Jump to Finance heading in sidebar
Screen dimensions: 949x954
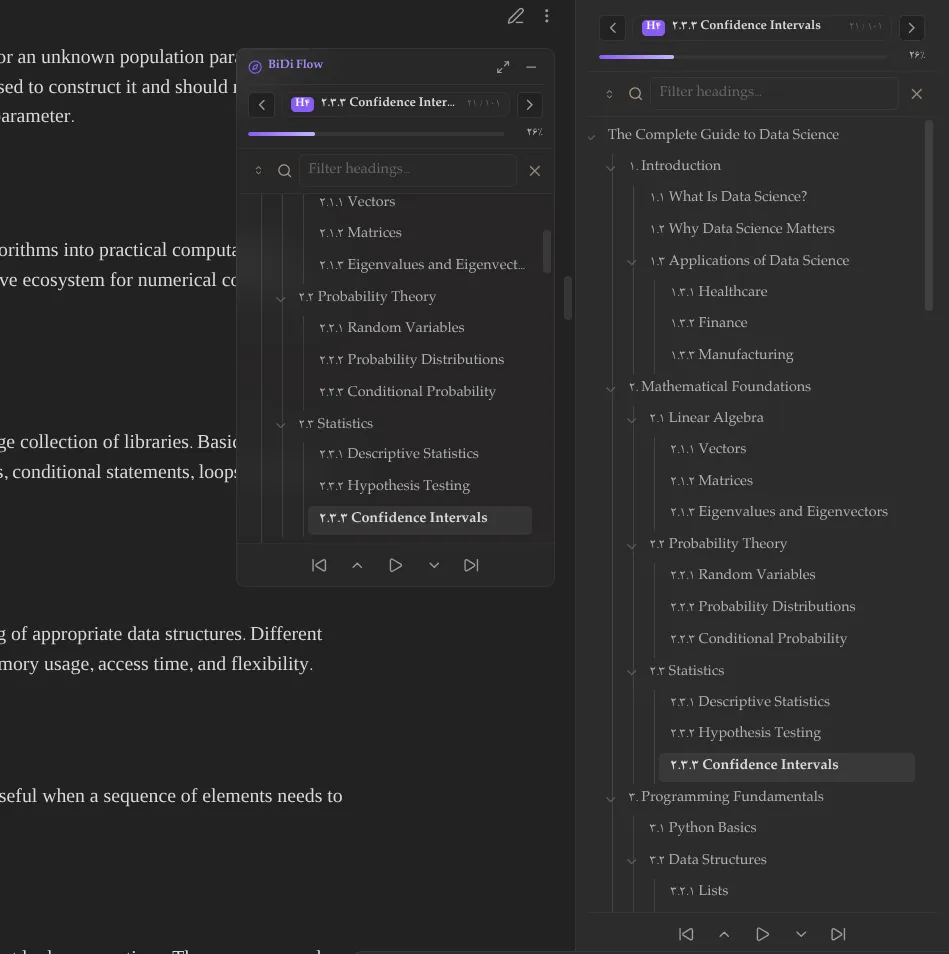pyautogui.click(x=709, y=323)
